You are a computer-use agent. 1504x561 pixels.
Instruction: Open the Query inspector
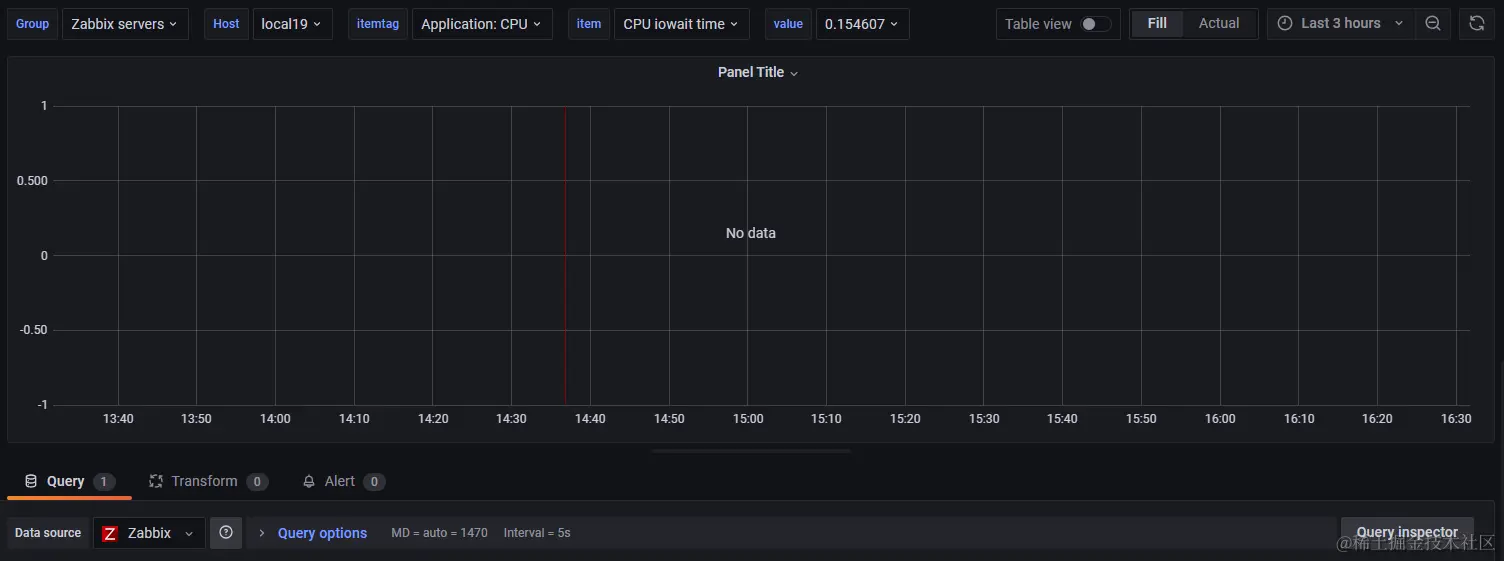[x=1407, y=533]
